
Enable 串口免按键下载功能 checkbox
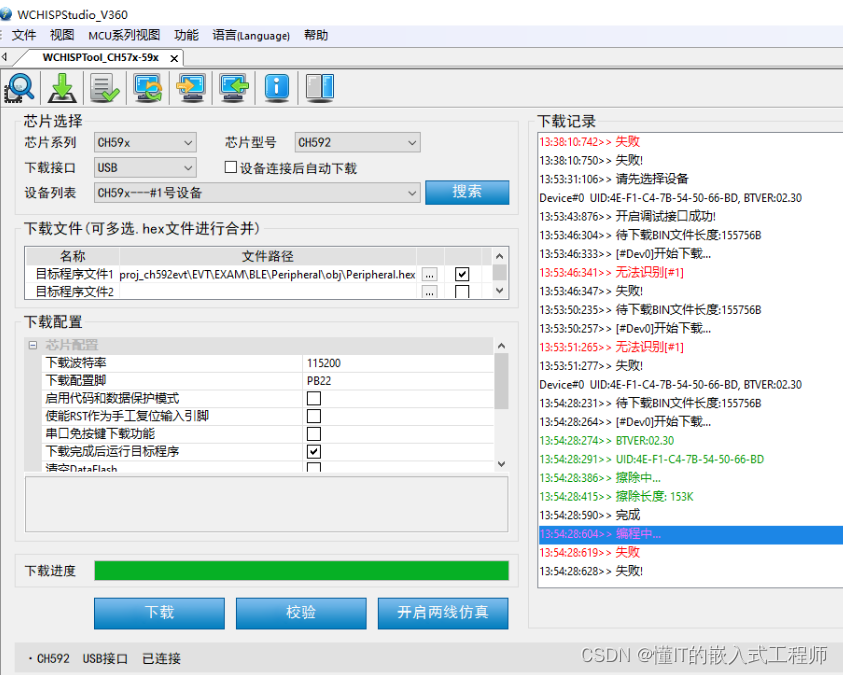tap(314, 434)
